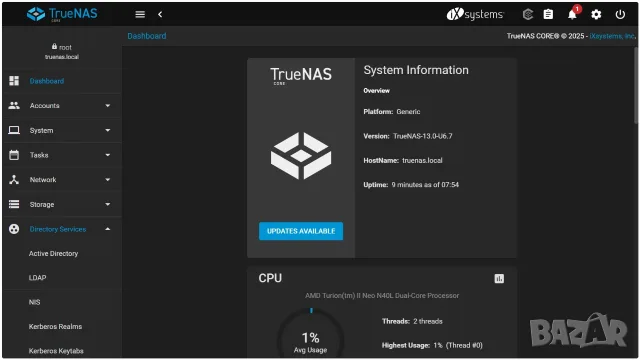Click the TrueNAS logo in the header
The width and height of the screenshot is (640, 360).
62,14
